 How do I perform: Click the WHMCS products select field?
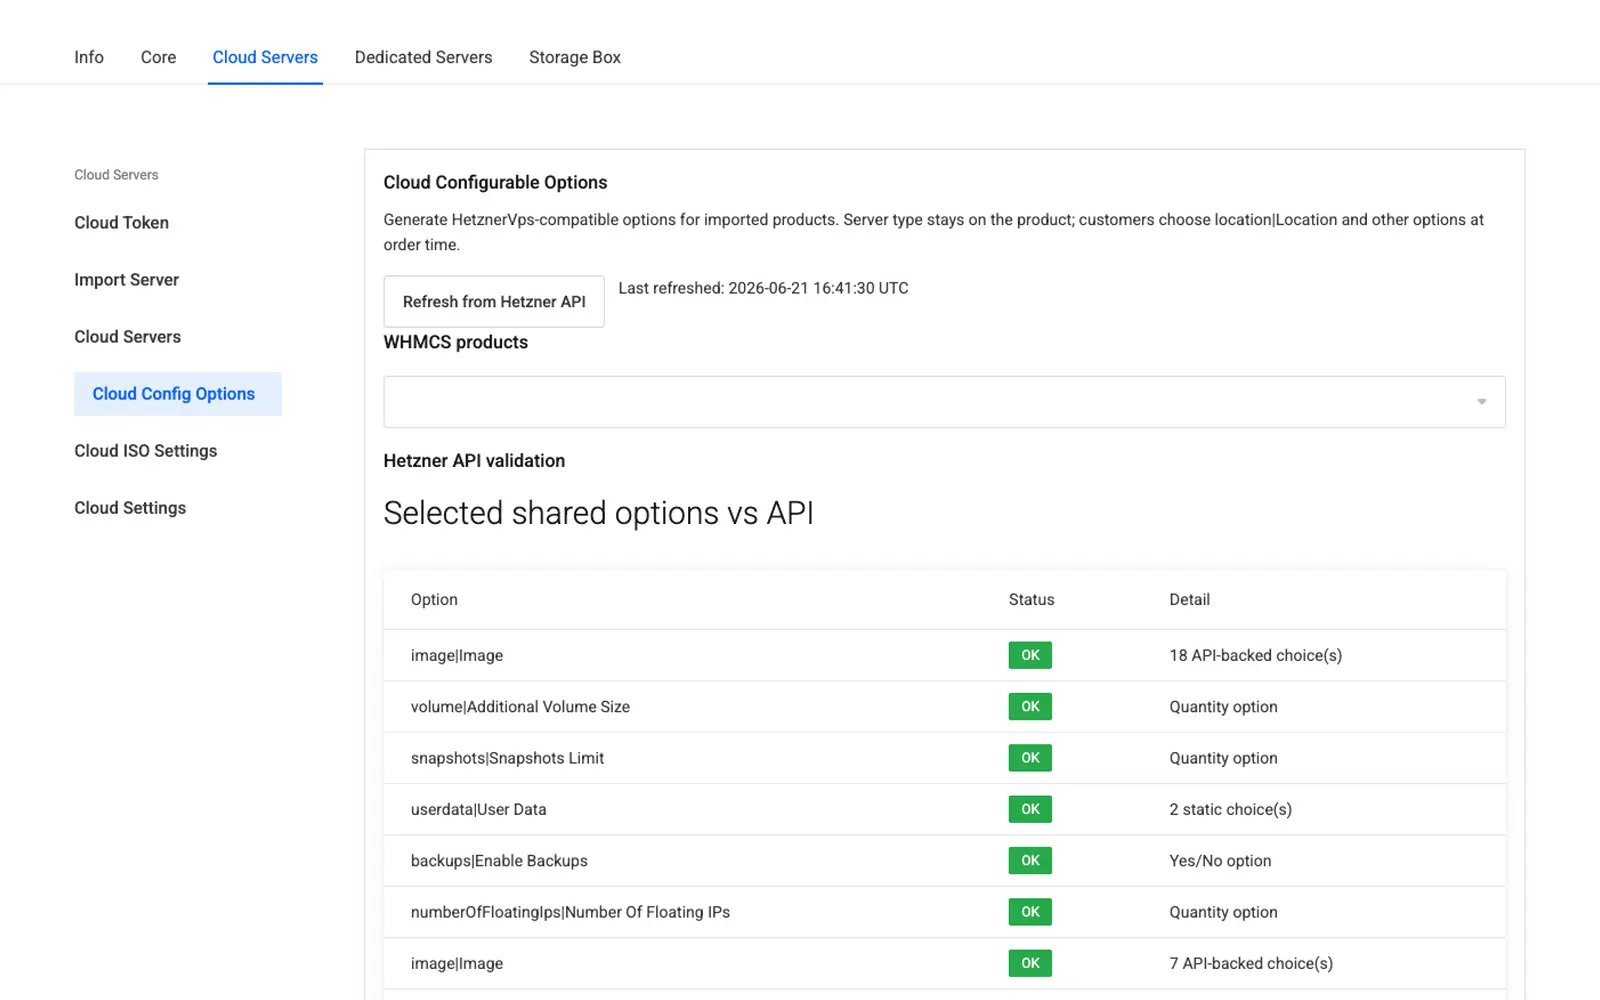click(x=944, y=402)
